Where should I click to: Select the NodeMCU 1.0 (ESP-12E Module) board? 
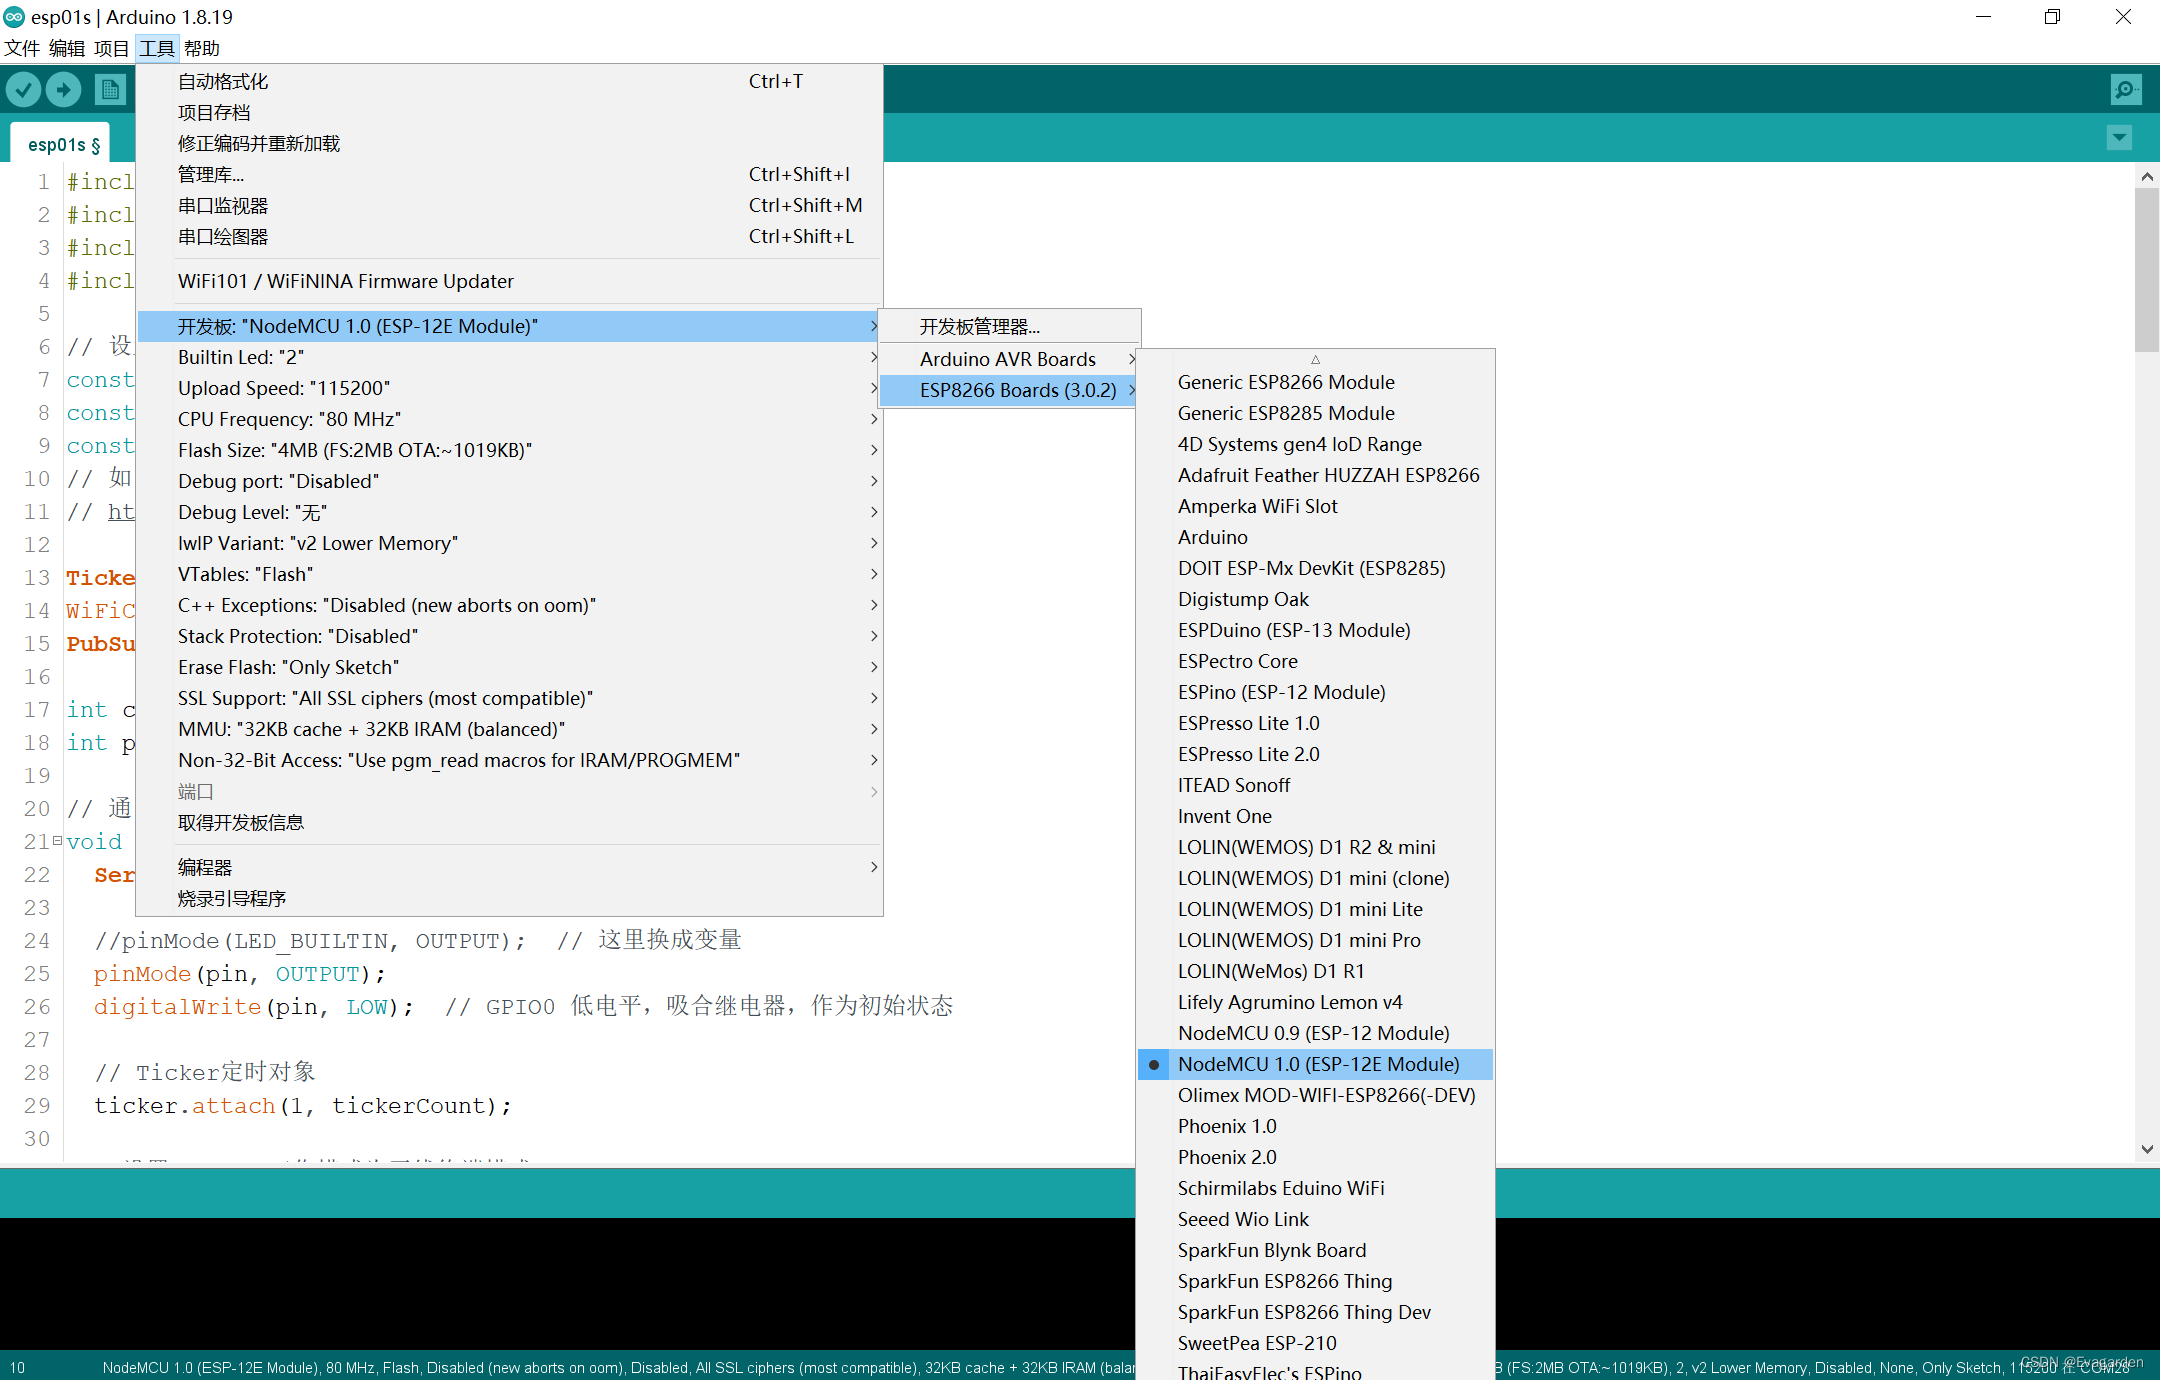click(x=1316, y=1065)
